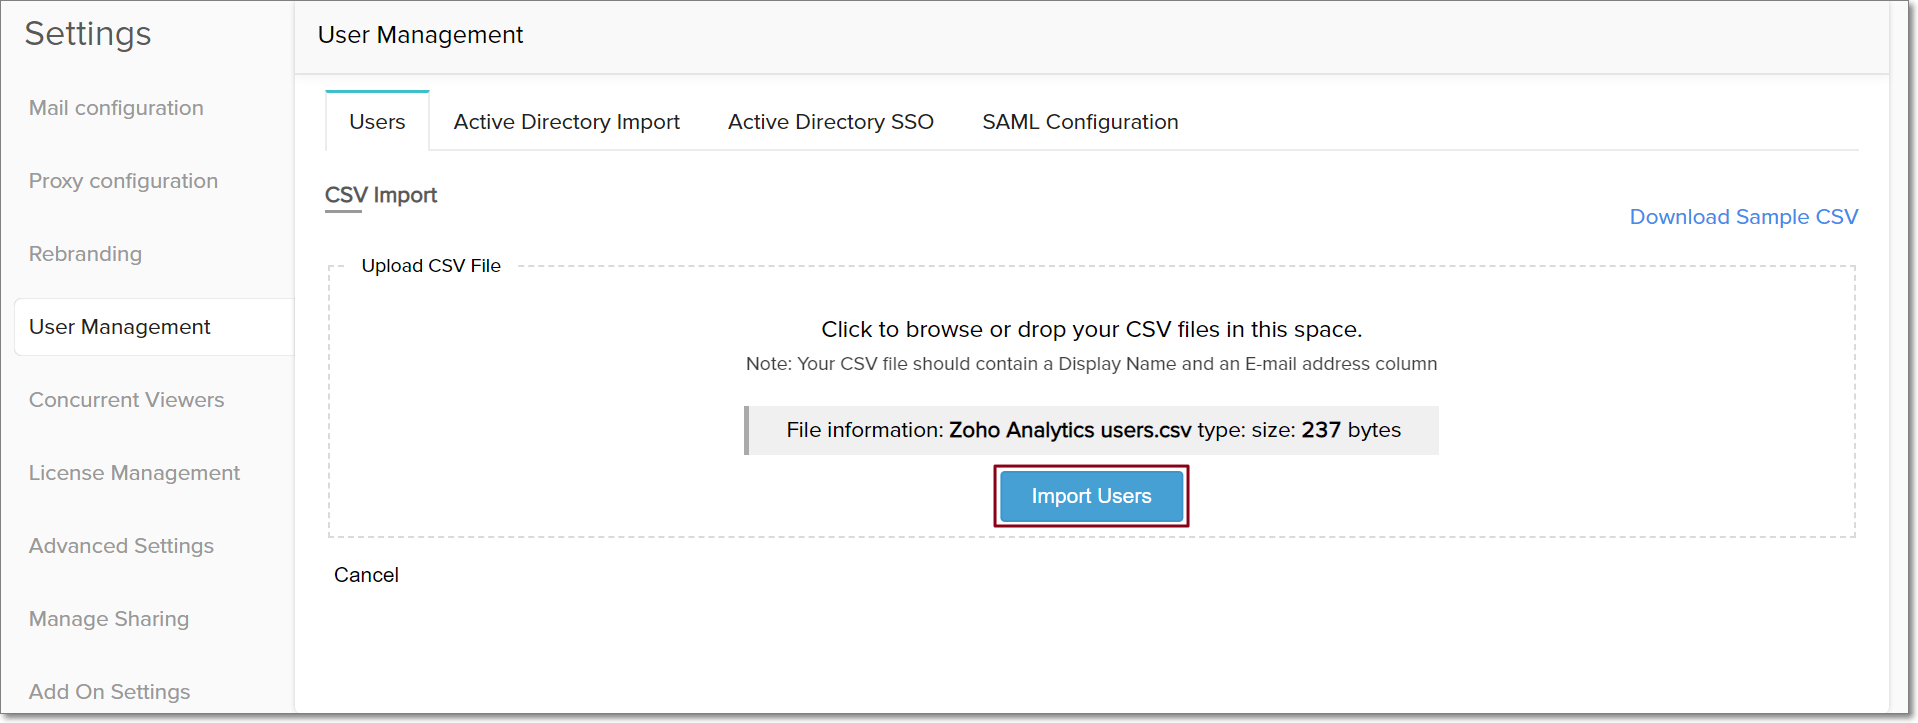This screenshot has height=723, width=1918.
Task: Click the Import Users button
Action: pos(1091,496)
